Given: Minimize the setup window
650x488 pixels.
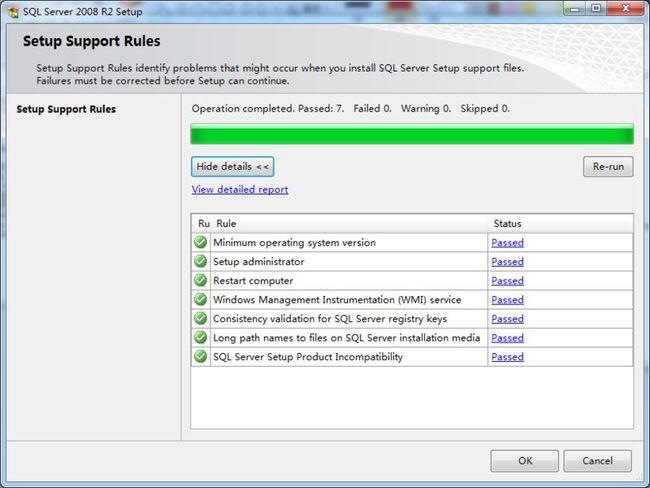Looking at the screenshot, I should 575,9.
